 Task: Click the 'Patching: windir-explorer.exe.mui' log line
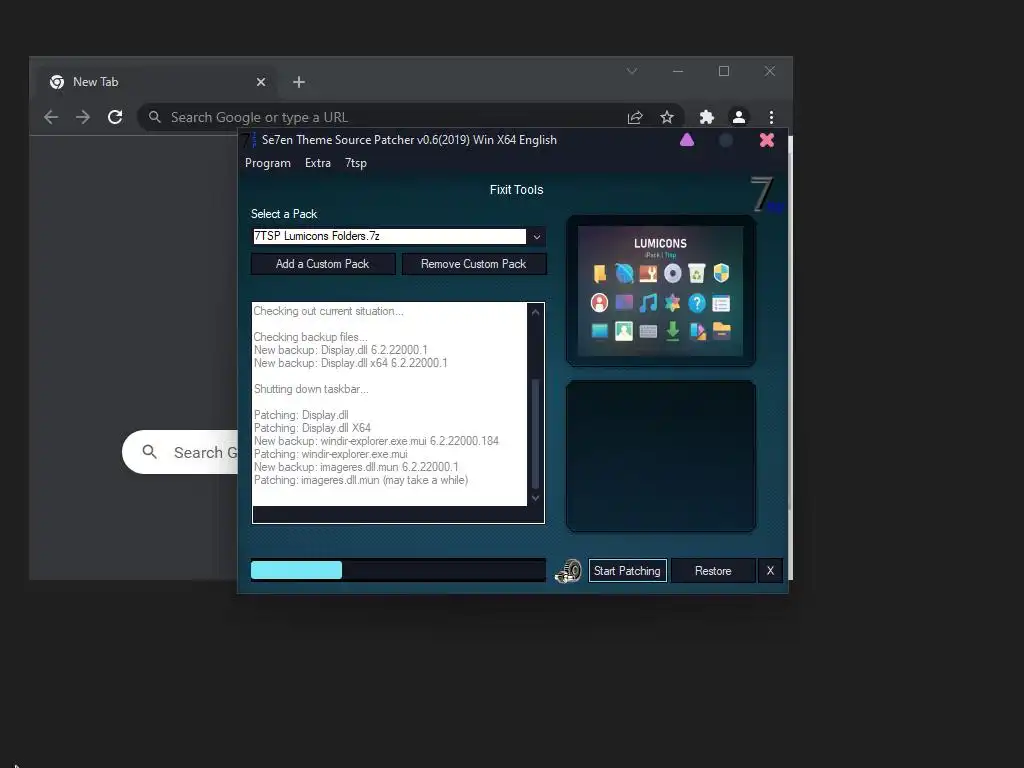[330, 454]
